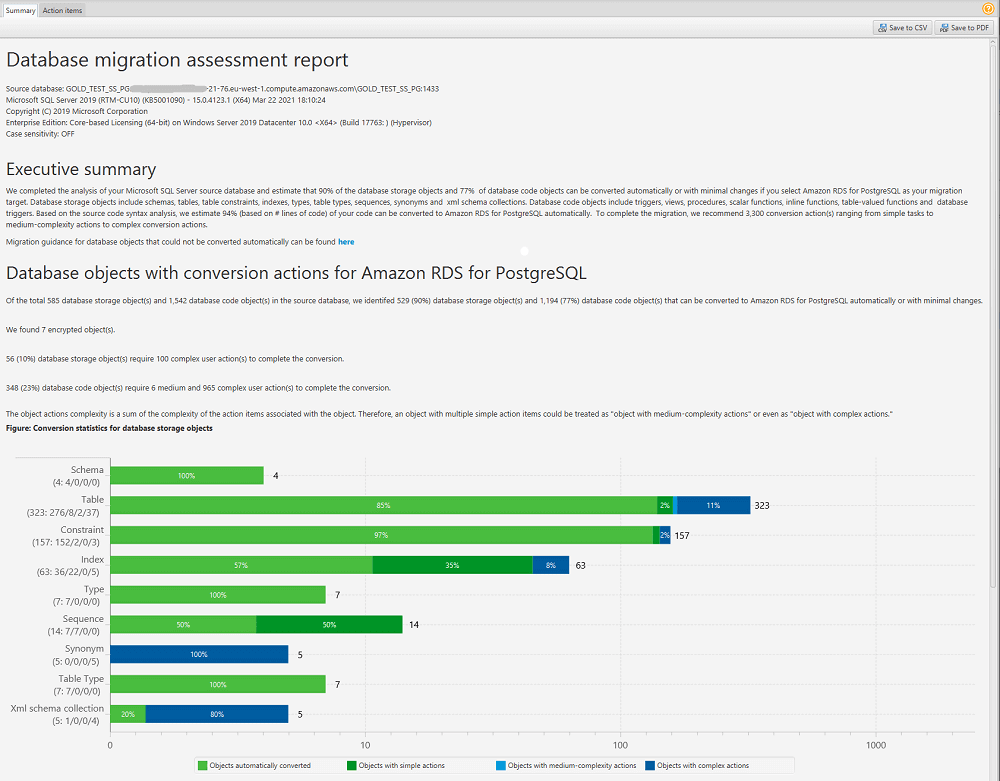Select the Summary tab
The width and height of the screenshot is (1000, 781).
coord(21,10)
